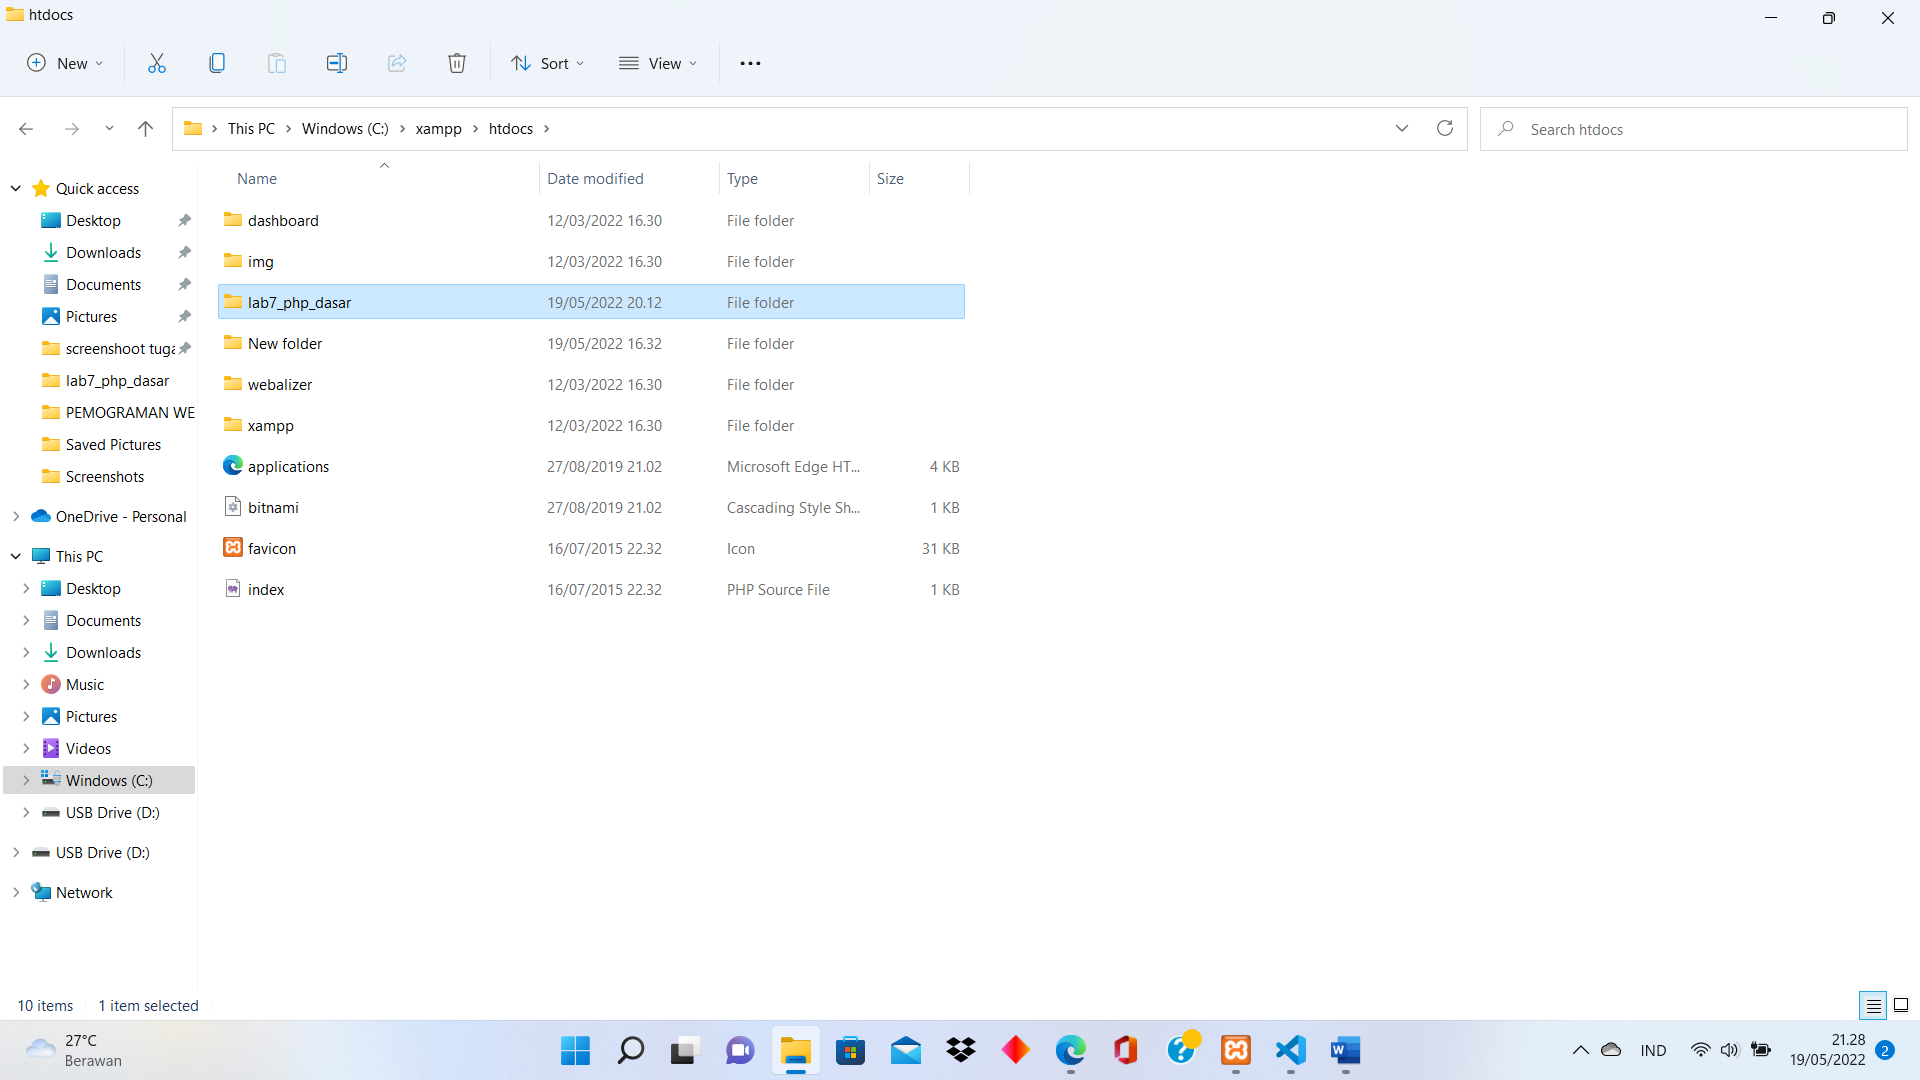Click the New button

(65, 63)
